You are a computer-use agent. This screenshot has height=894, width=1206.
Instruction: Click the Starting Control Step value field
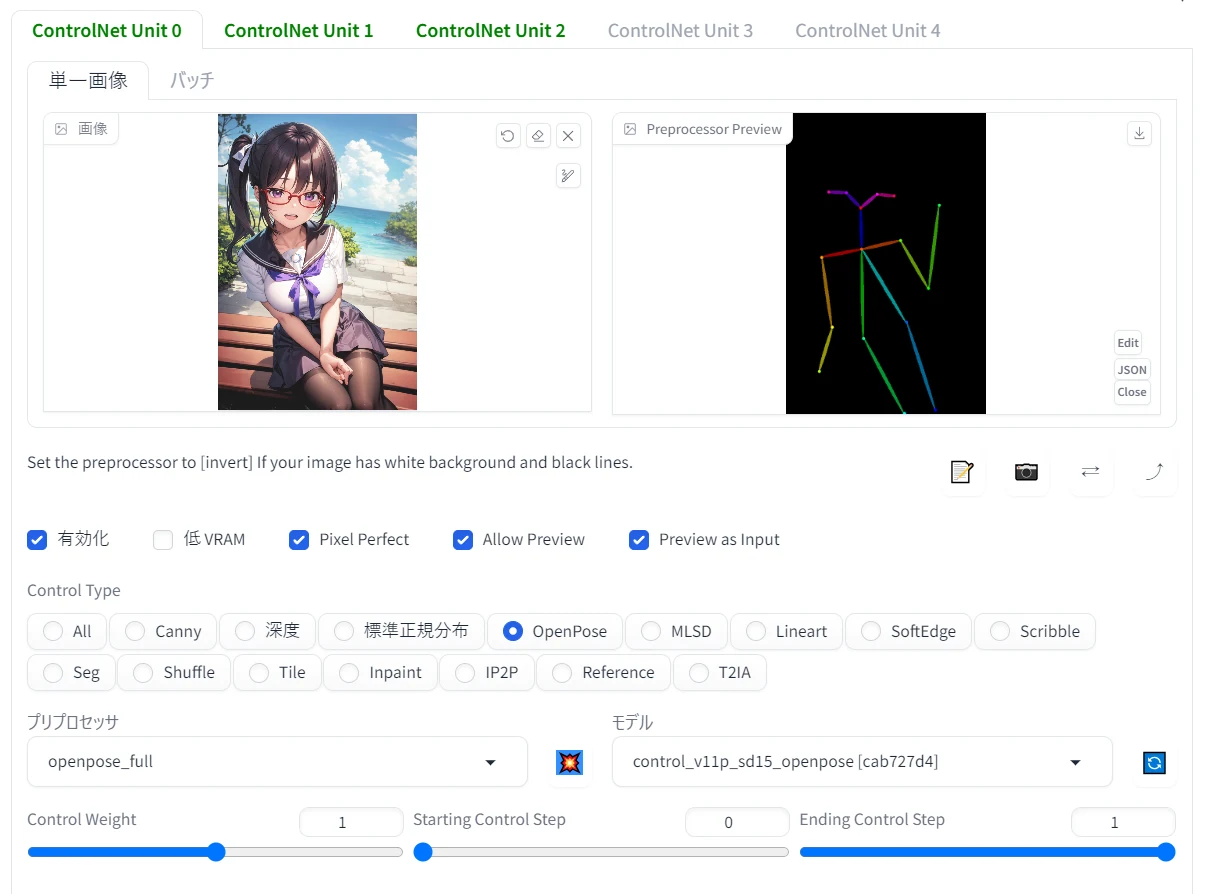click(x=737, y=822)
